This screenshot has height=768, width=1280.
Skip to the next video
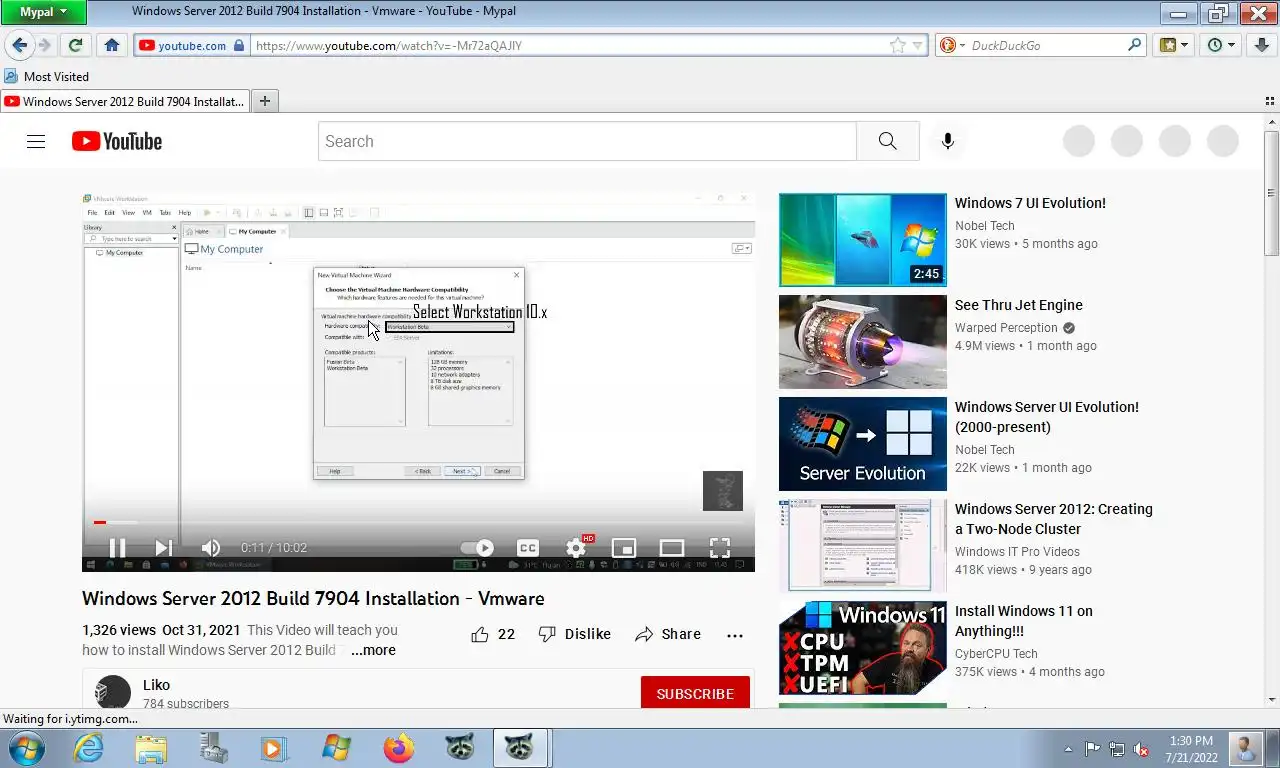click(x=163, y=547)
